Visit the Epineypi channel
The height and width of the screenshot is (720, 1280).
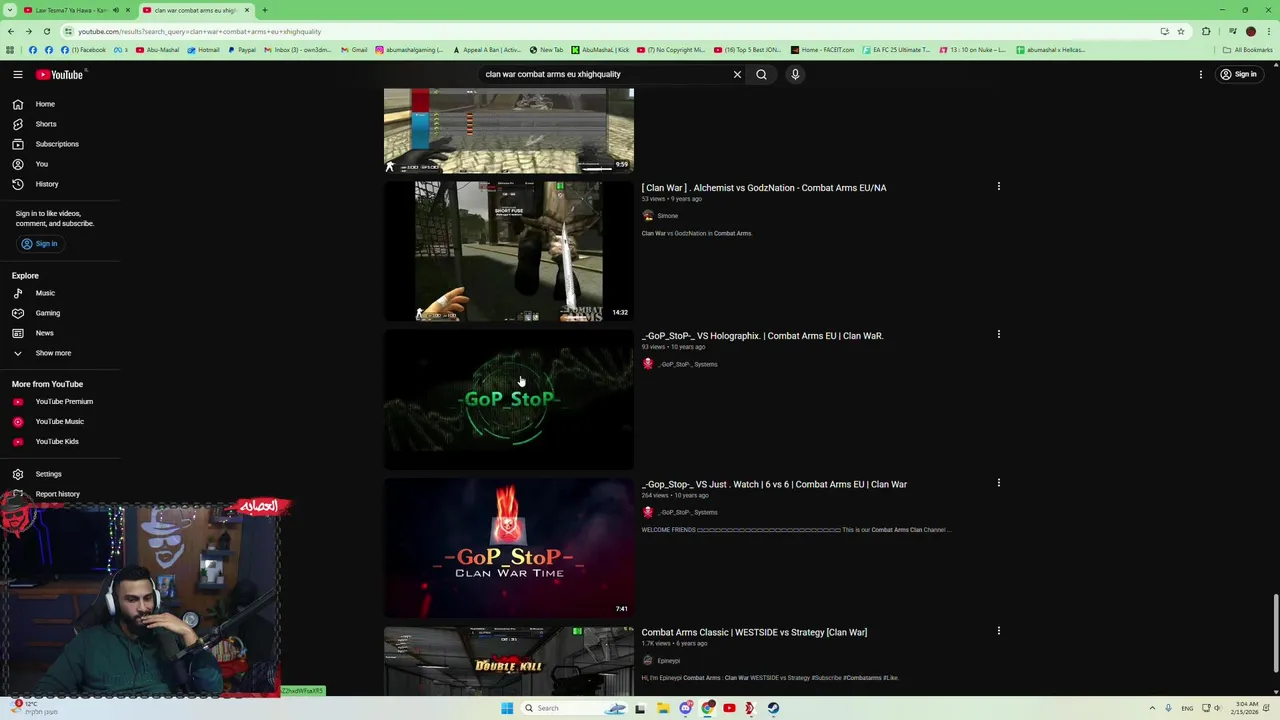click(x=668, y=661)
